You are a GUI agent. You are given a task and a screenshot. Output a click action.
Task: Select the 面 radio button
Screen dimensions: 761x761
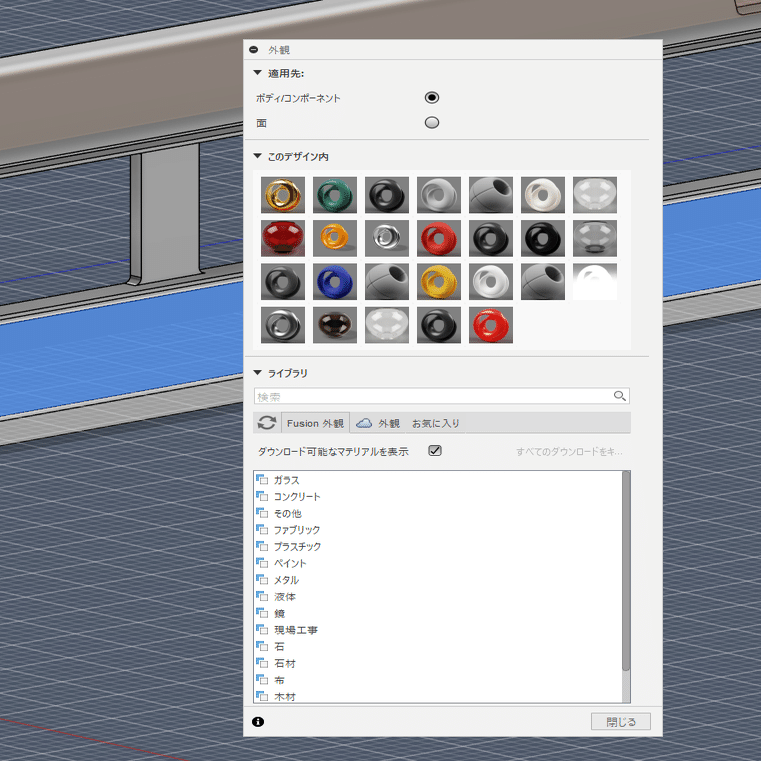pyautogui.click(x=431, y=122)
